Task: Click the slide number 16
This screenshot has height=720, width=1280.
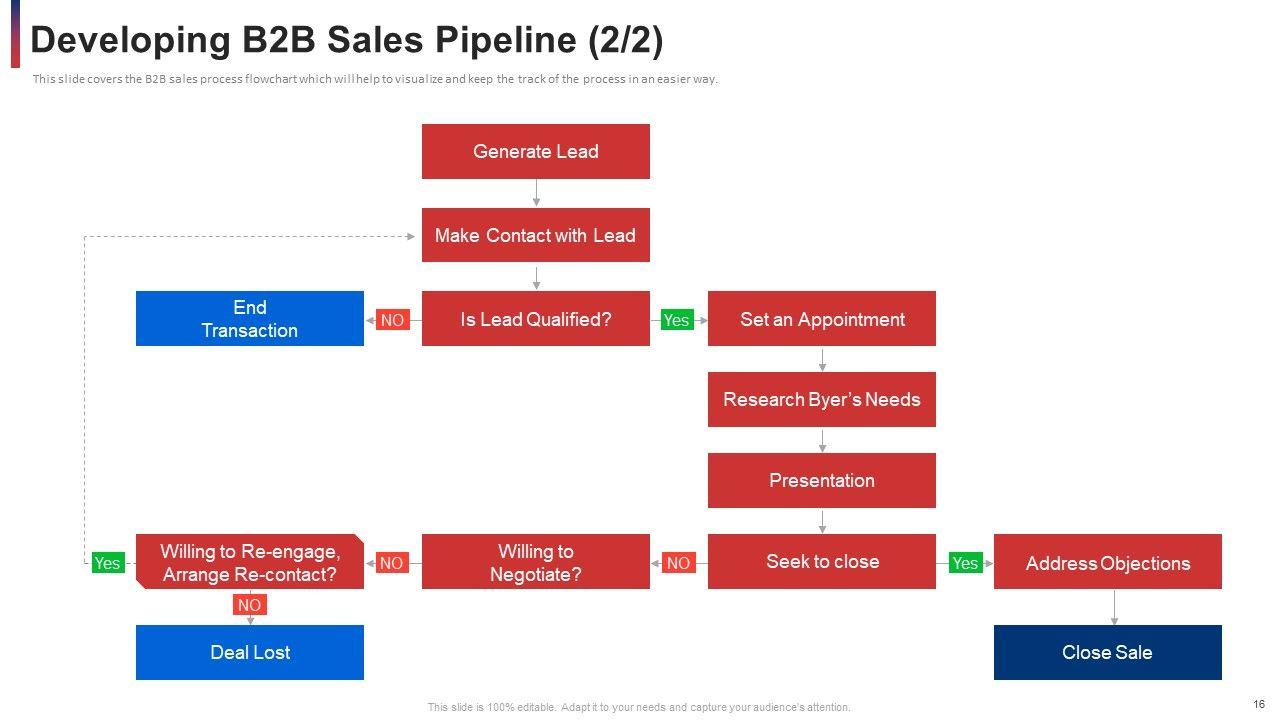Action: [x=1258, y=705]
